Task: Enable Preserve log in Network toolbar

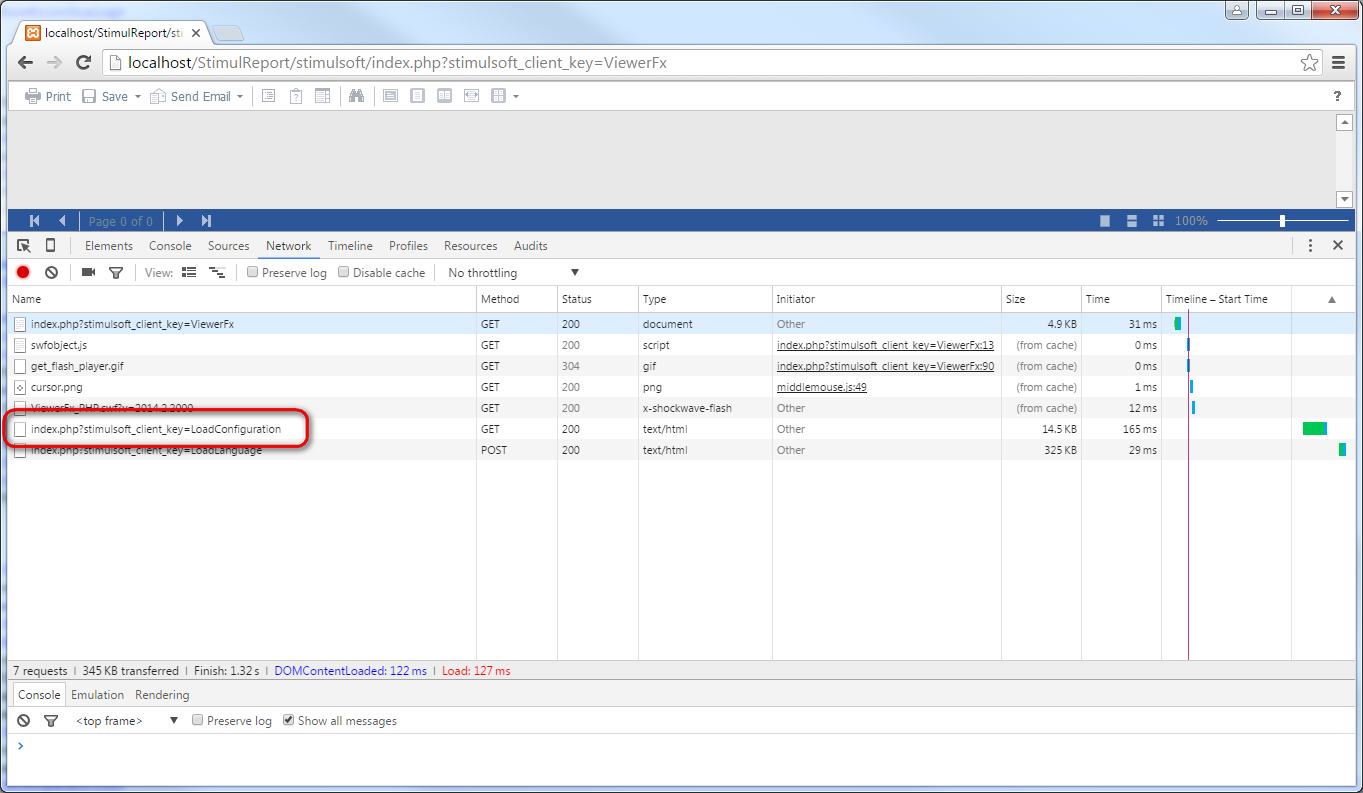Action: [253, 272]
